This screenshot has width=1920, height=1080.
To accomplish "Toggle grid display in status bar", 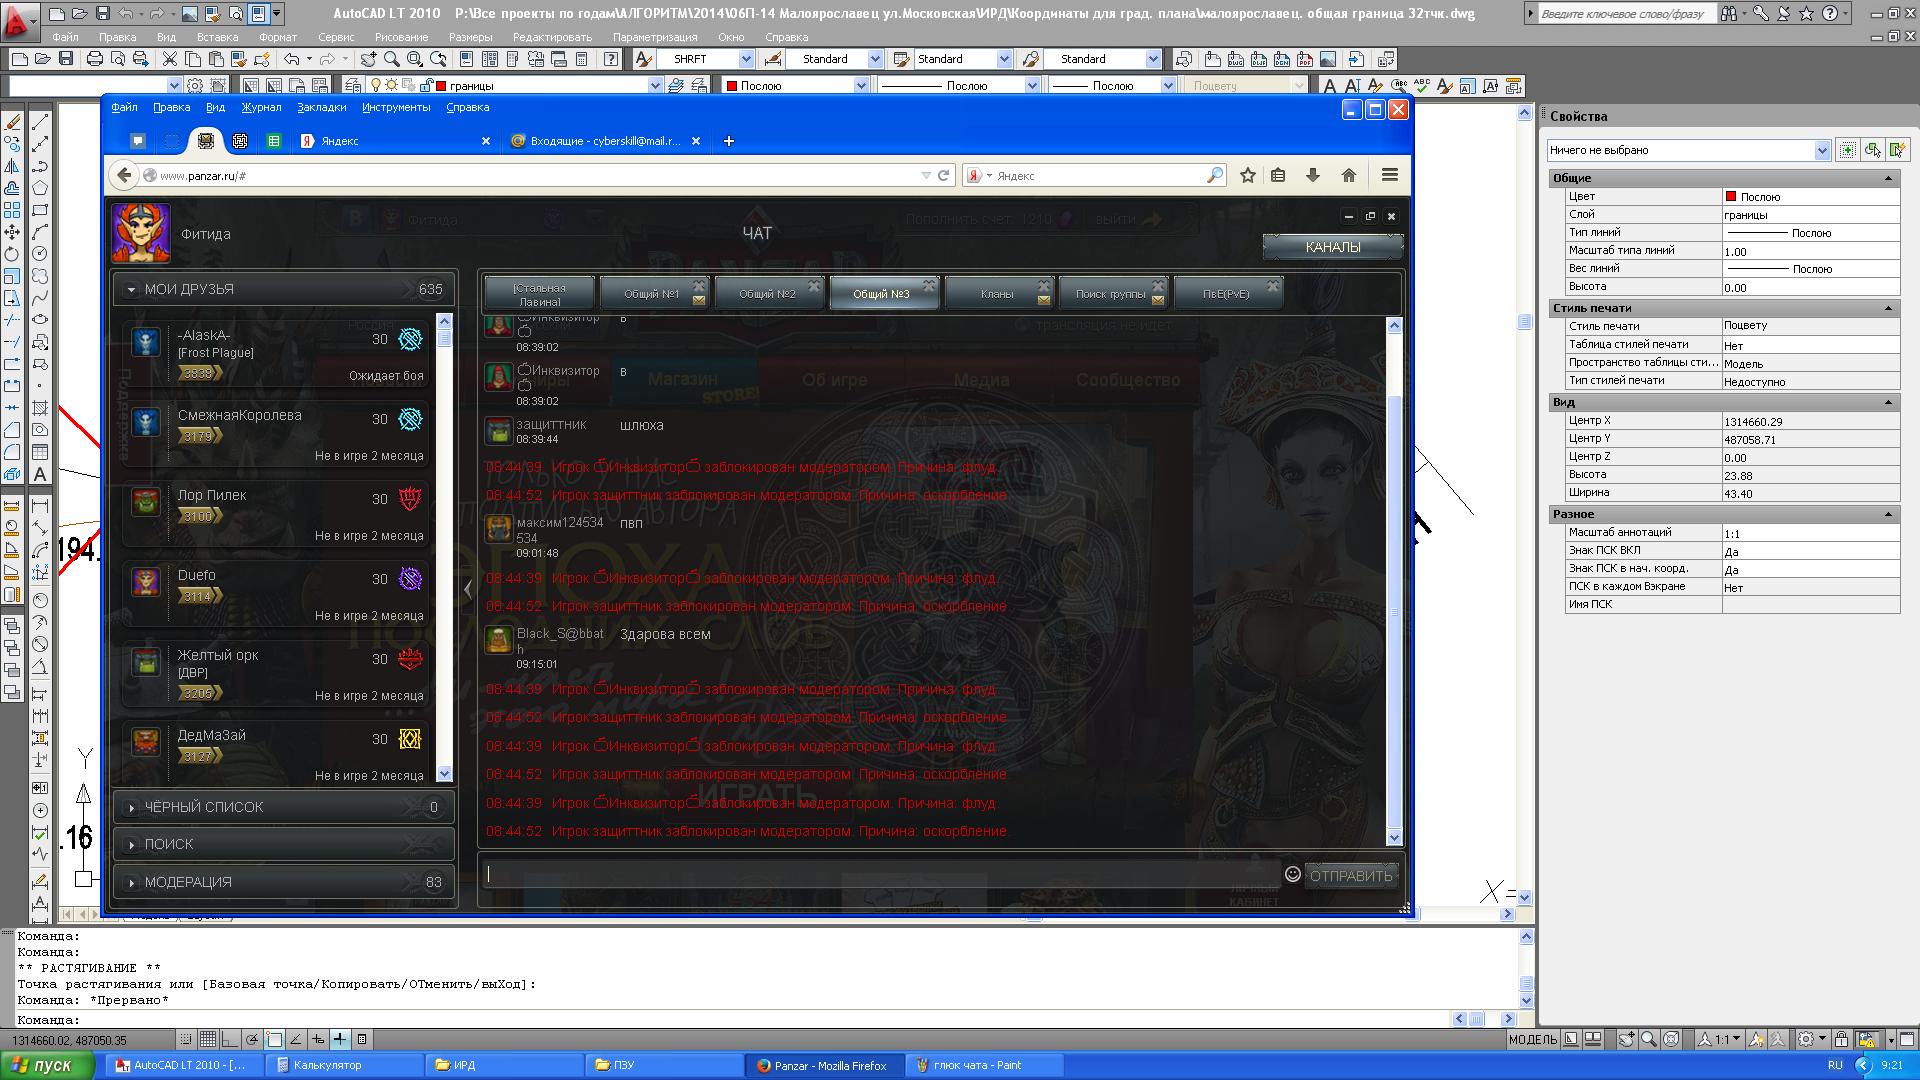I will pyautogui.click(x=207, y=1040).
